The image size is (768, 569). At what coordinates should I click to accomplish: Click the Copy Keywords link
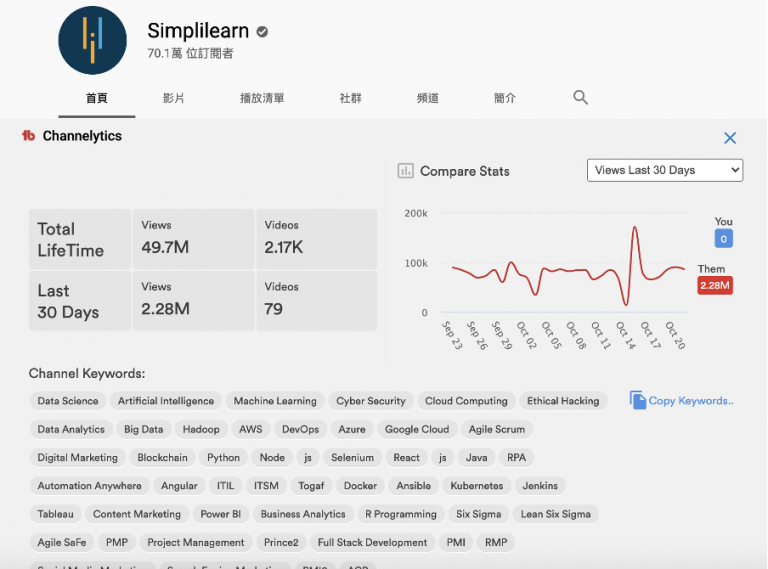(691, 401)
